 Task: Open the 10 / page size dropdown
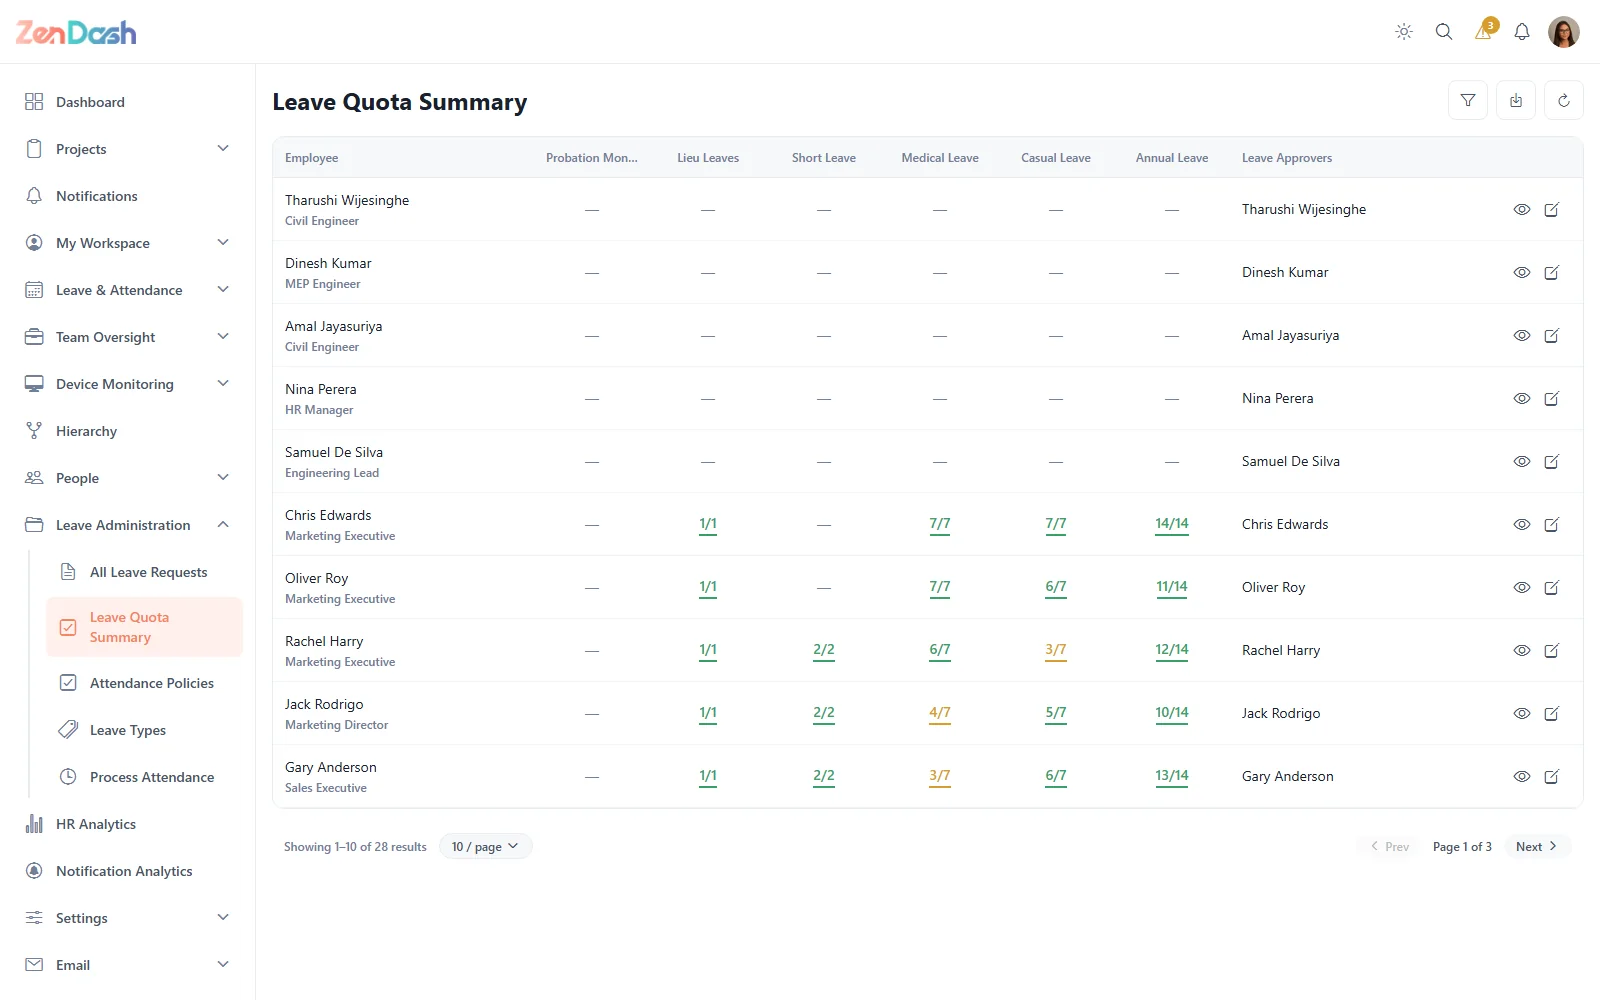pyautogui.click(x=485, y=846)
